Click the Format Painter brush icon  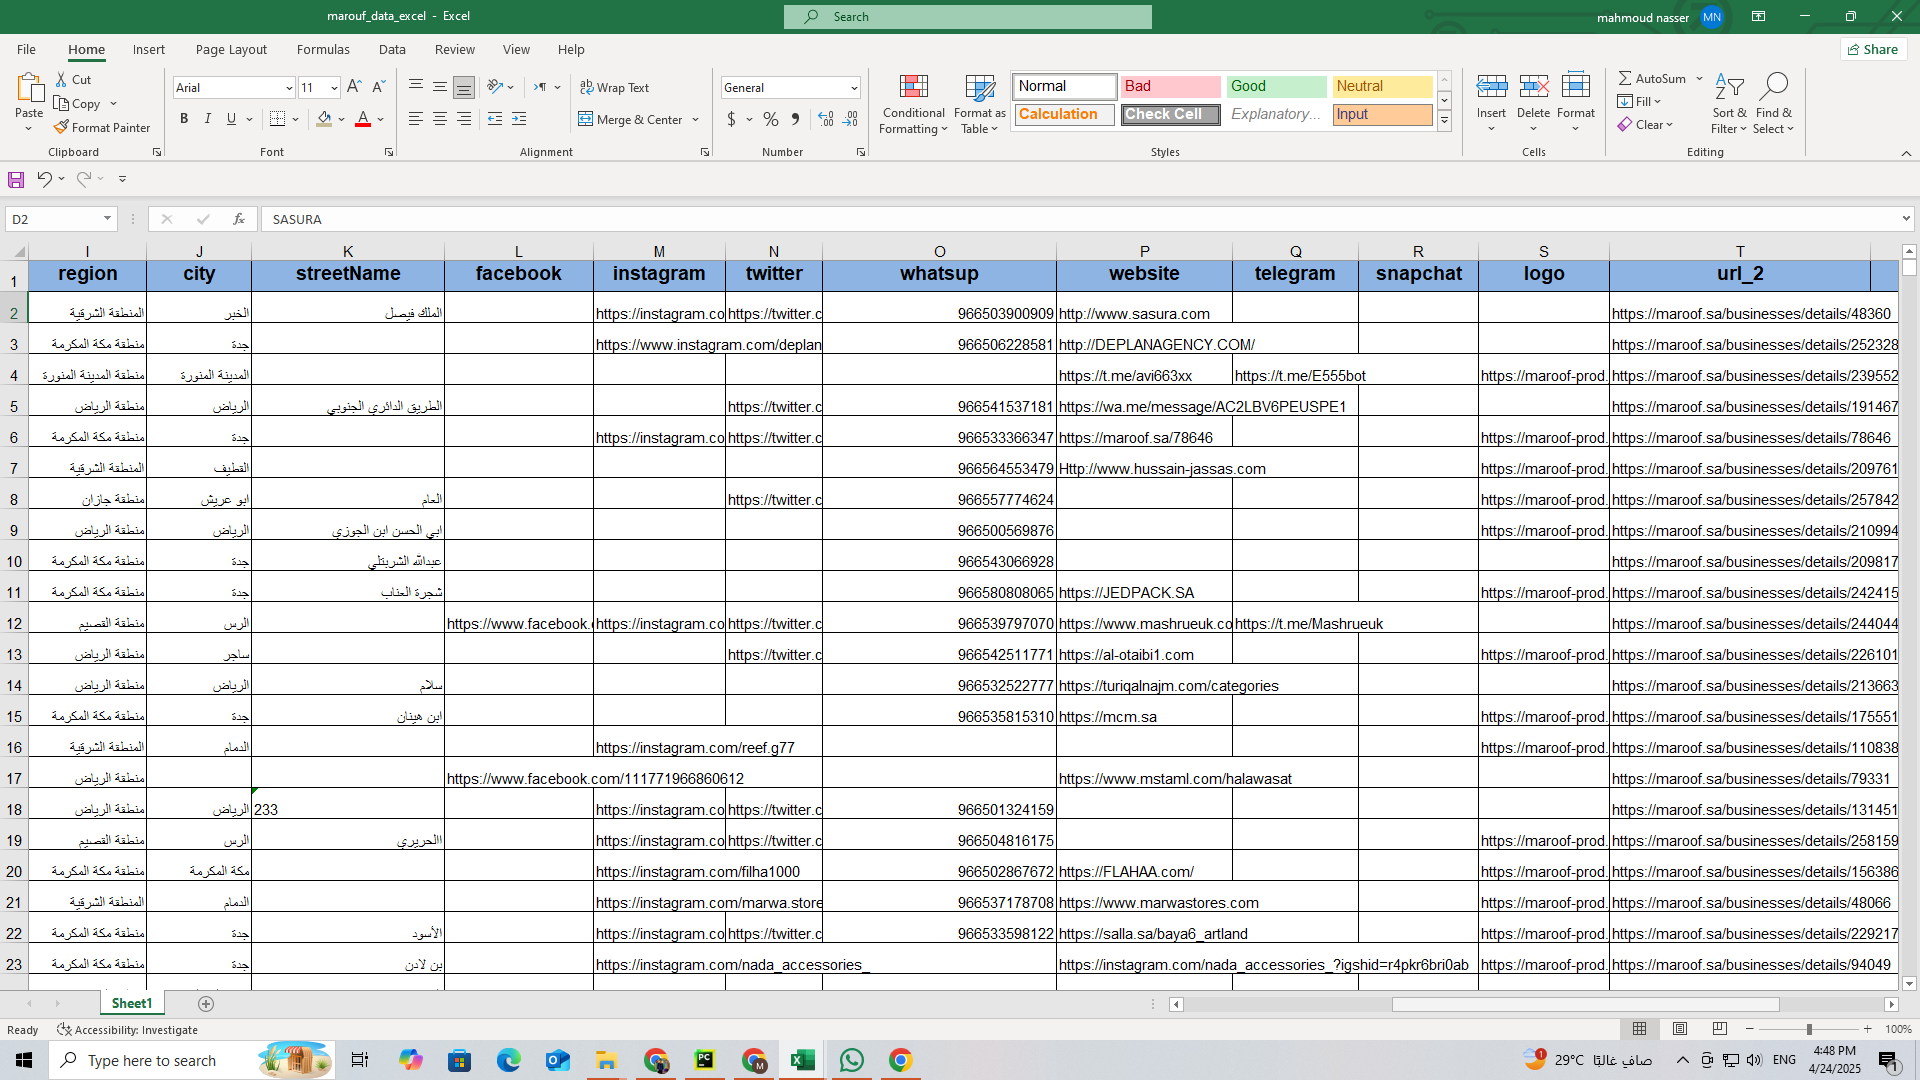tap(62, 128)
